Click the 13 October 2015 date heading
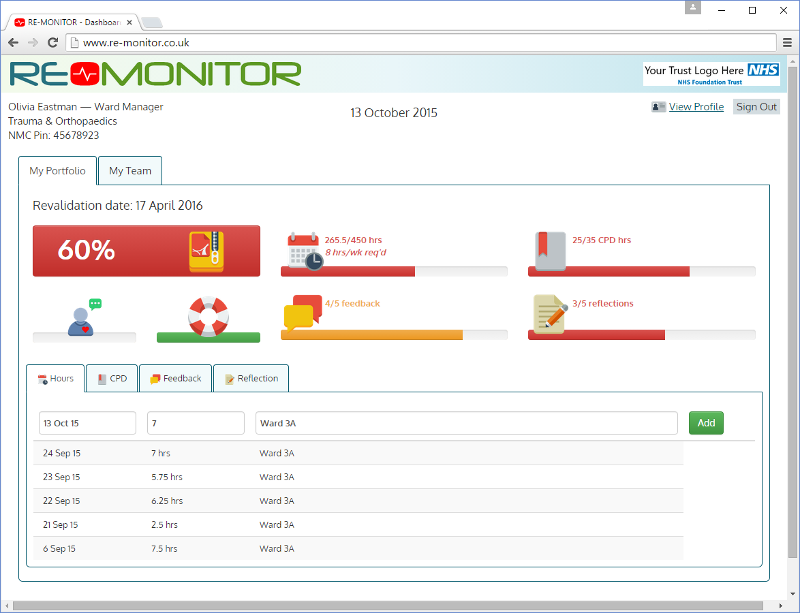Image resolution: width=800 pixels, height=613 pixels. 394,113
